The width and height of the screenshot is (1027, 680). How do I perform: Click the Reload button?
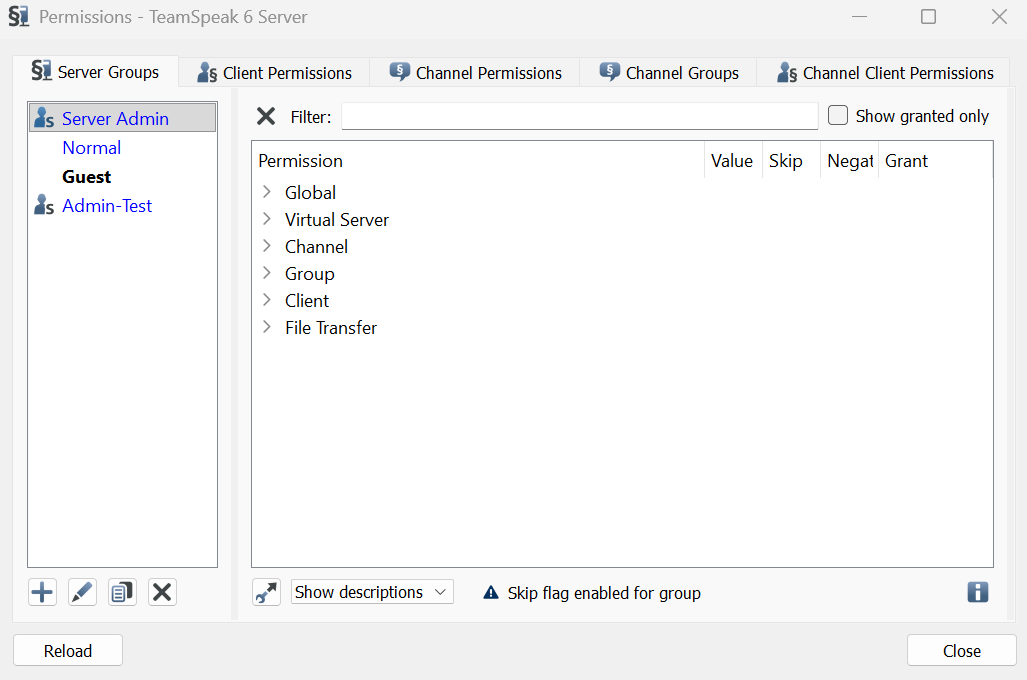[x=68, y=651]
